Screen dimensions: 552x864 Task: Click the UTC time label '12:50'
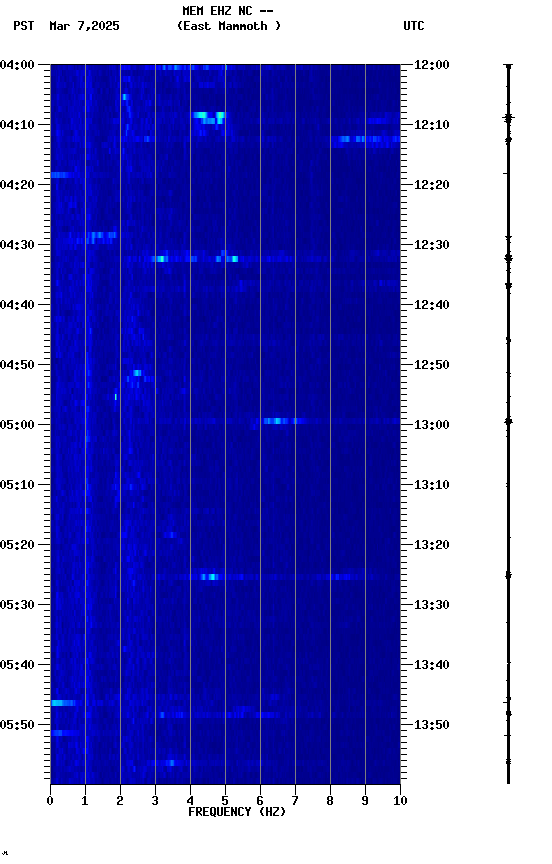432,365
